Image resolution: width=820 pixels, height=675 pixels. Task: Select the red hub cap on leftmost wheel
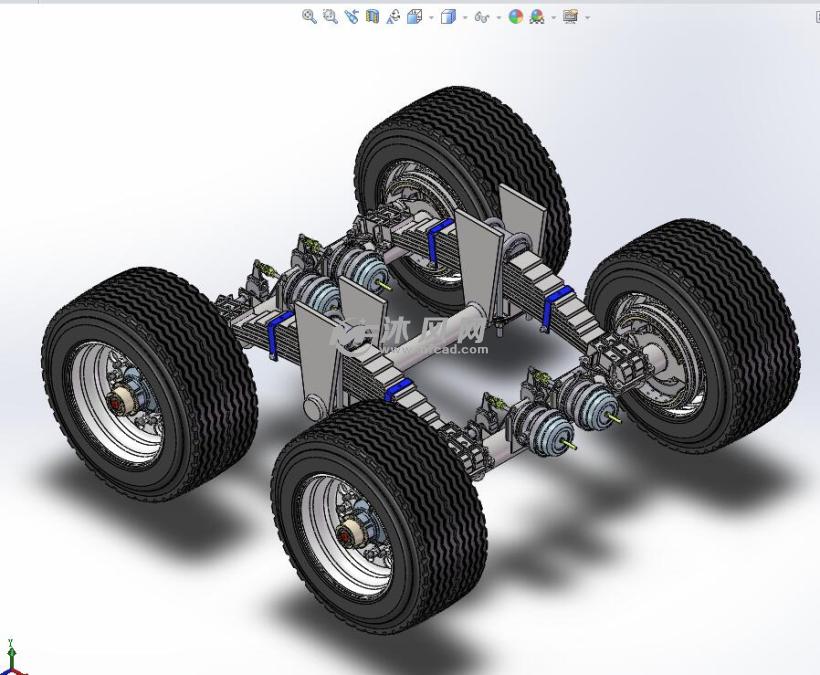[121, 402]
